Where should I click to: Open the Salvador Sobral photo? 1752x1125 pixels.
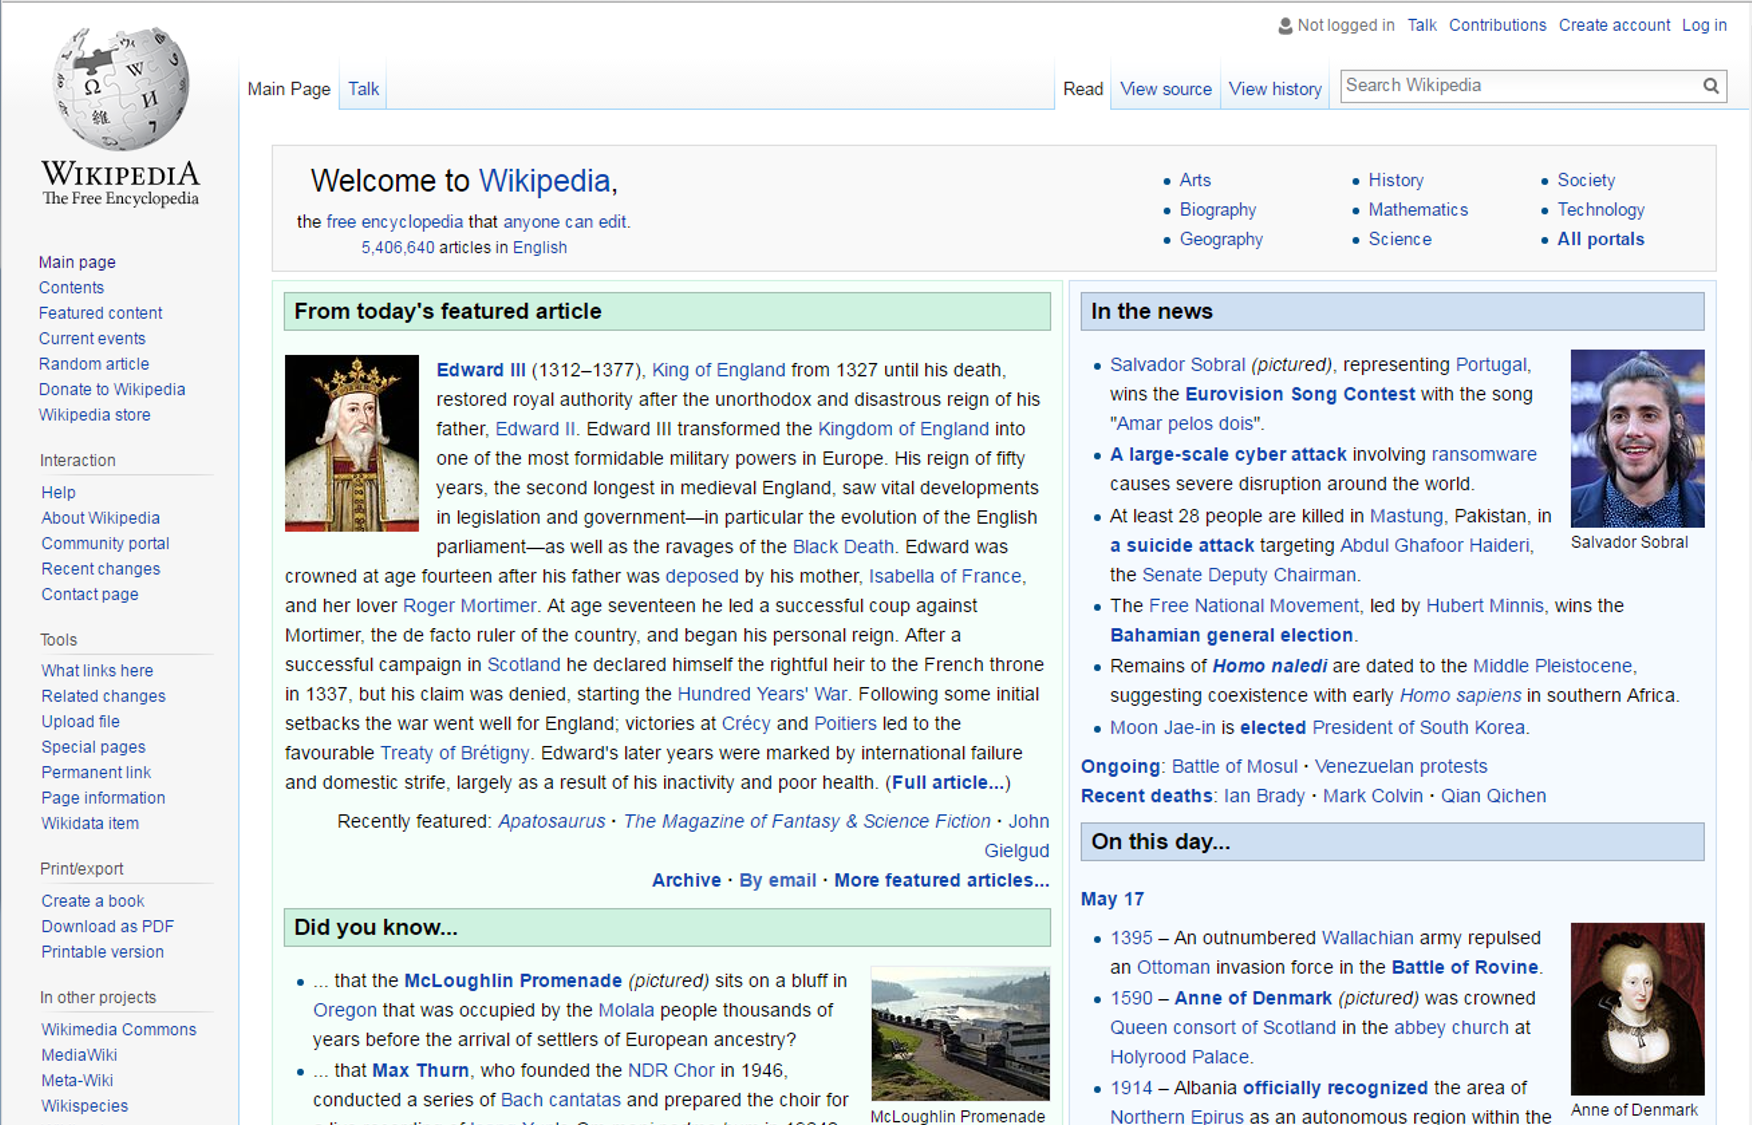[x=1637, y=438]
